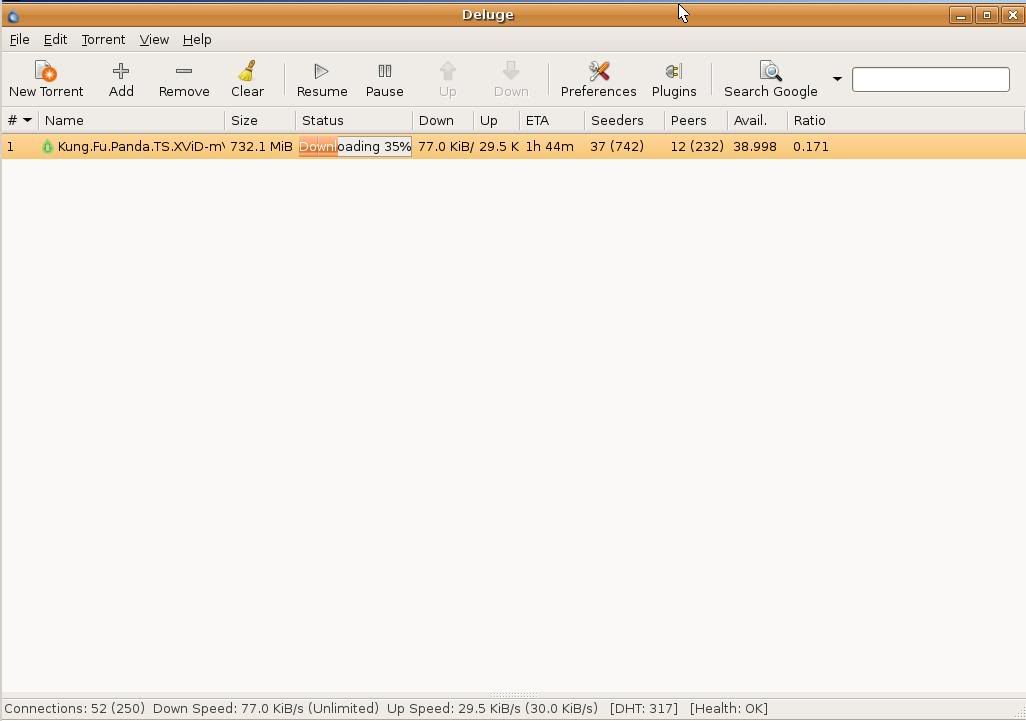The image size is (1026, 721).
Task: Click the green torrent status icon beside Kung.Fu.Panda
Action: click(x=47, y=147)
